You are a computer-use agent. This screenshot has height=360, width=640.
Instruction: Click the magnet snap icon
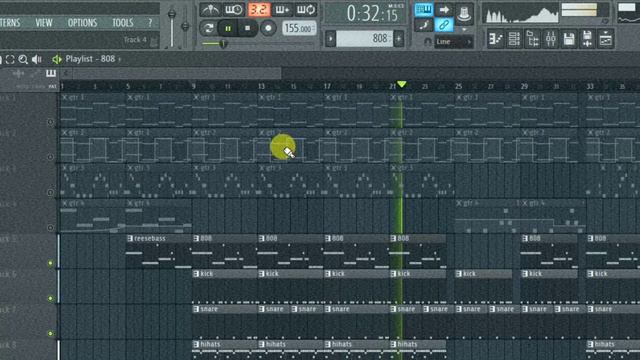(x=427, y=42)
